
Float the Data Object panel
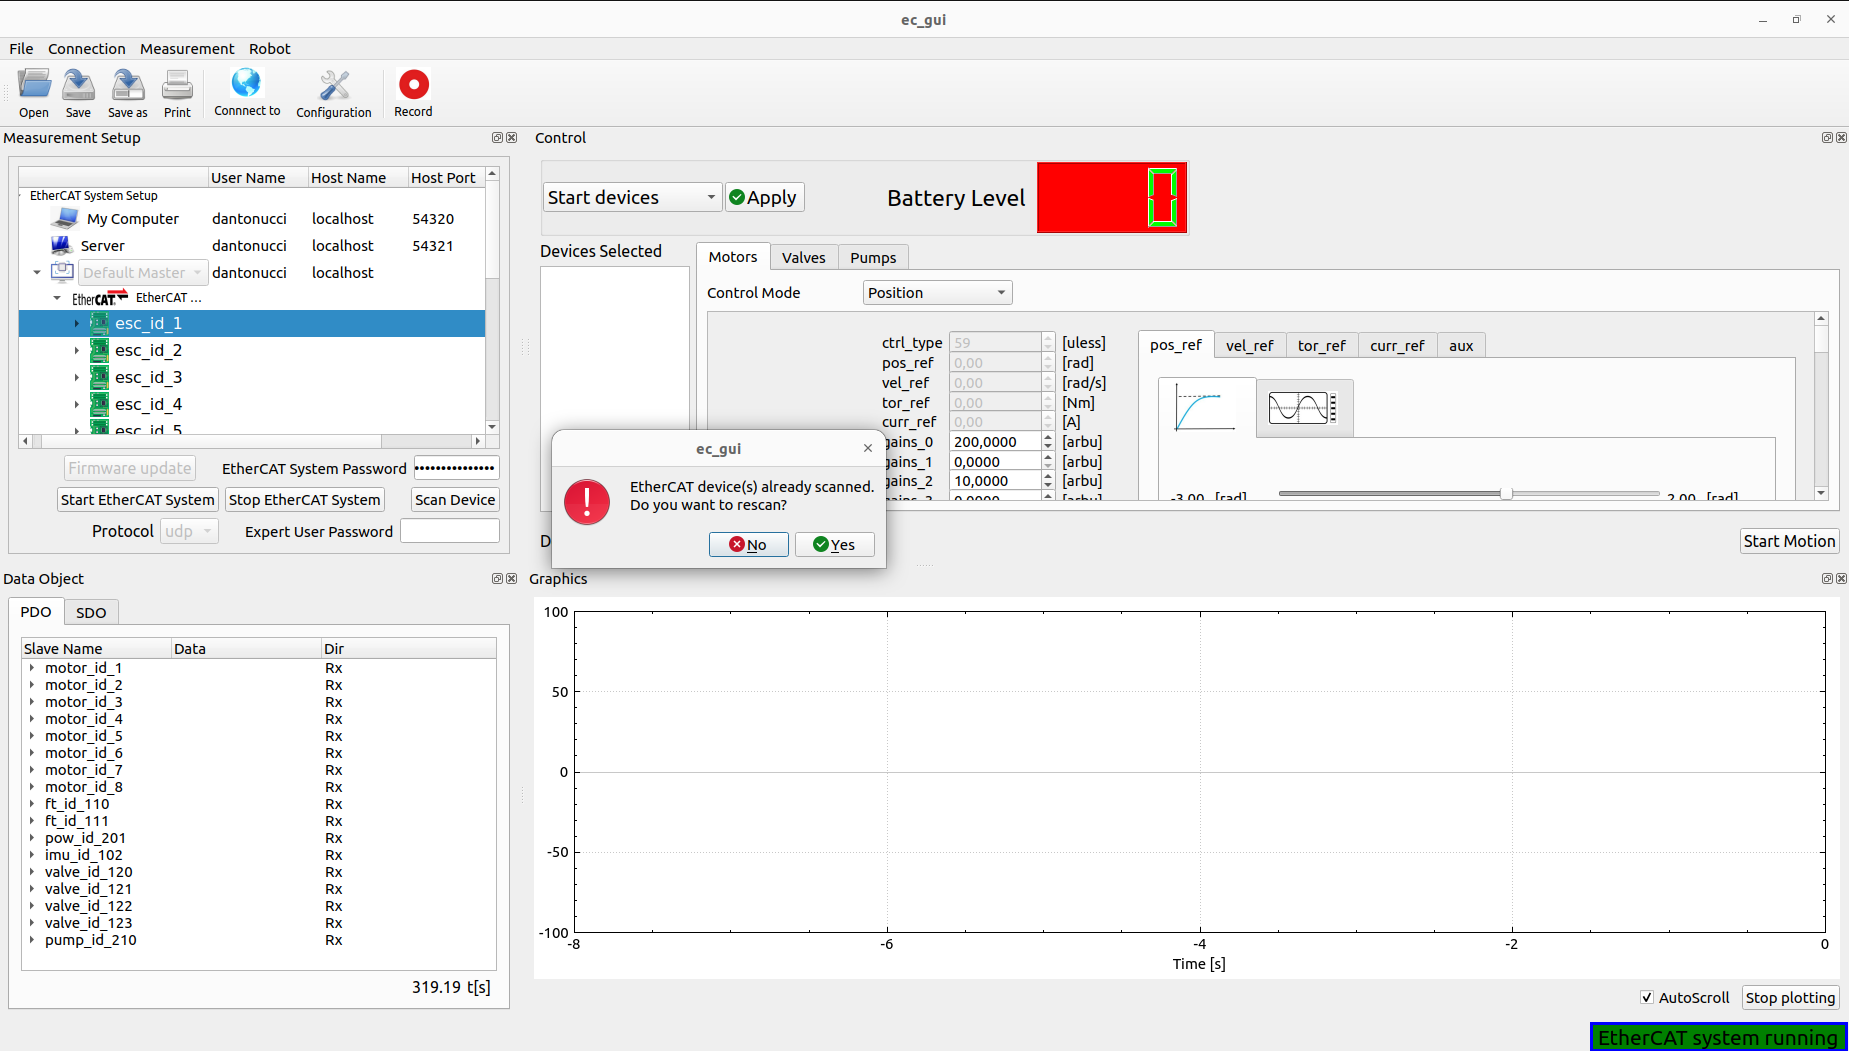click(x=497, y=579)
